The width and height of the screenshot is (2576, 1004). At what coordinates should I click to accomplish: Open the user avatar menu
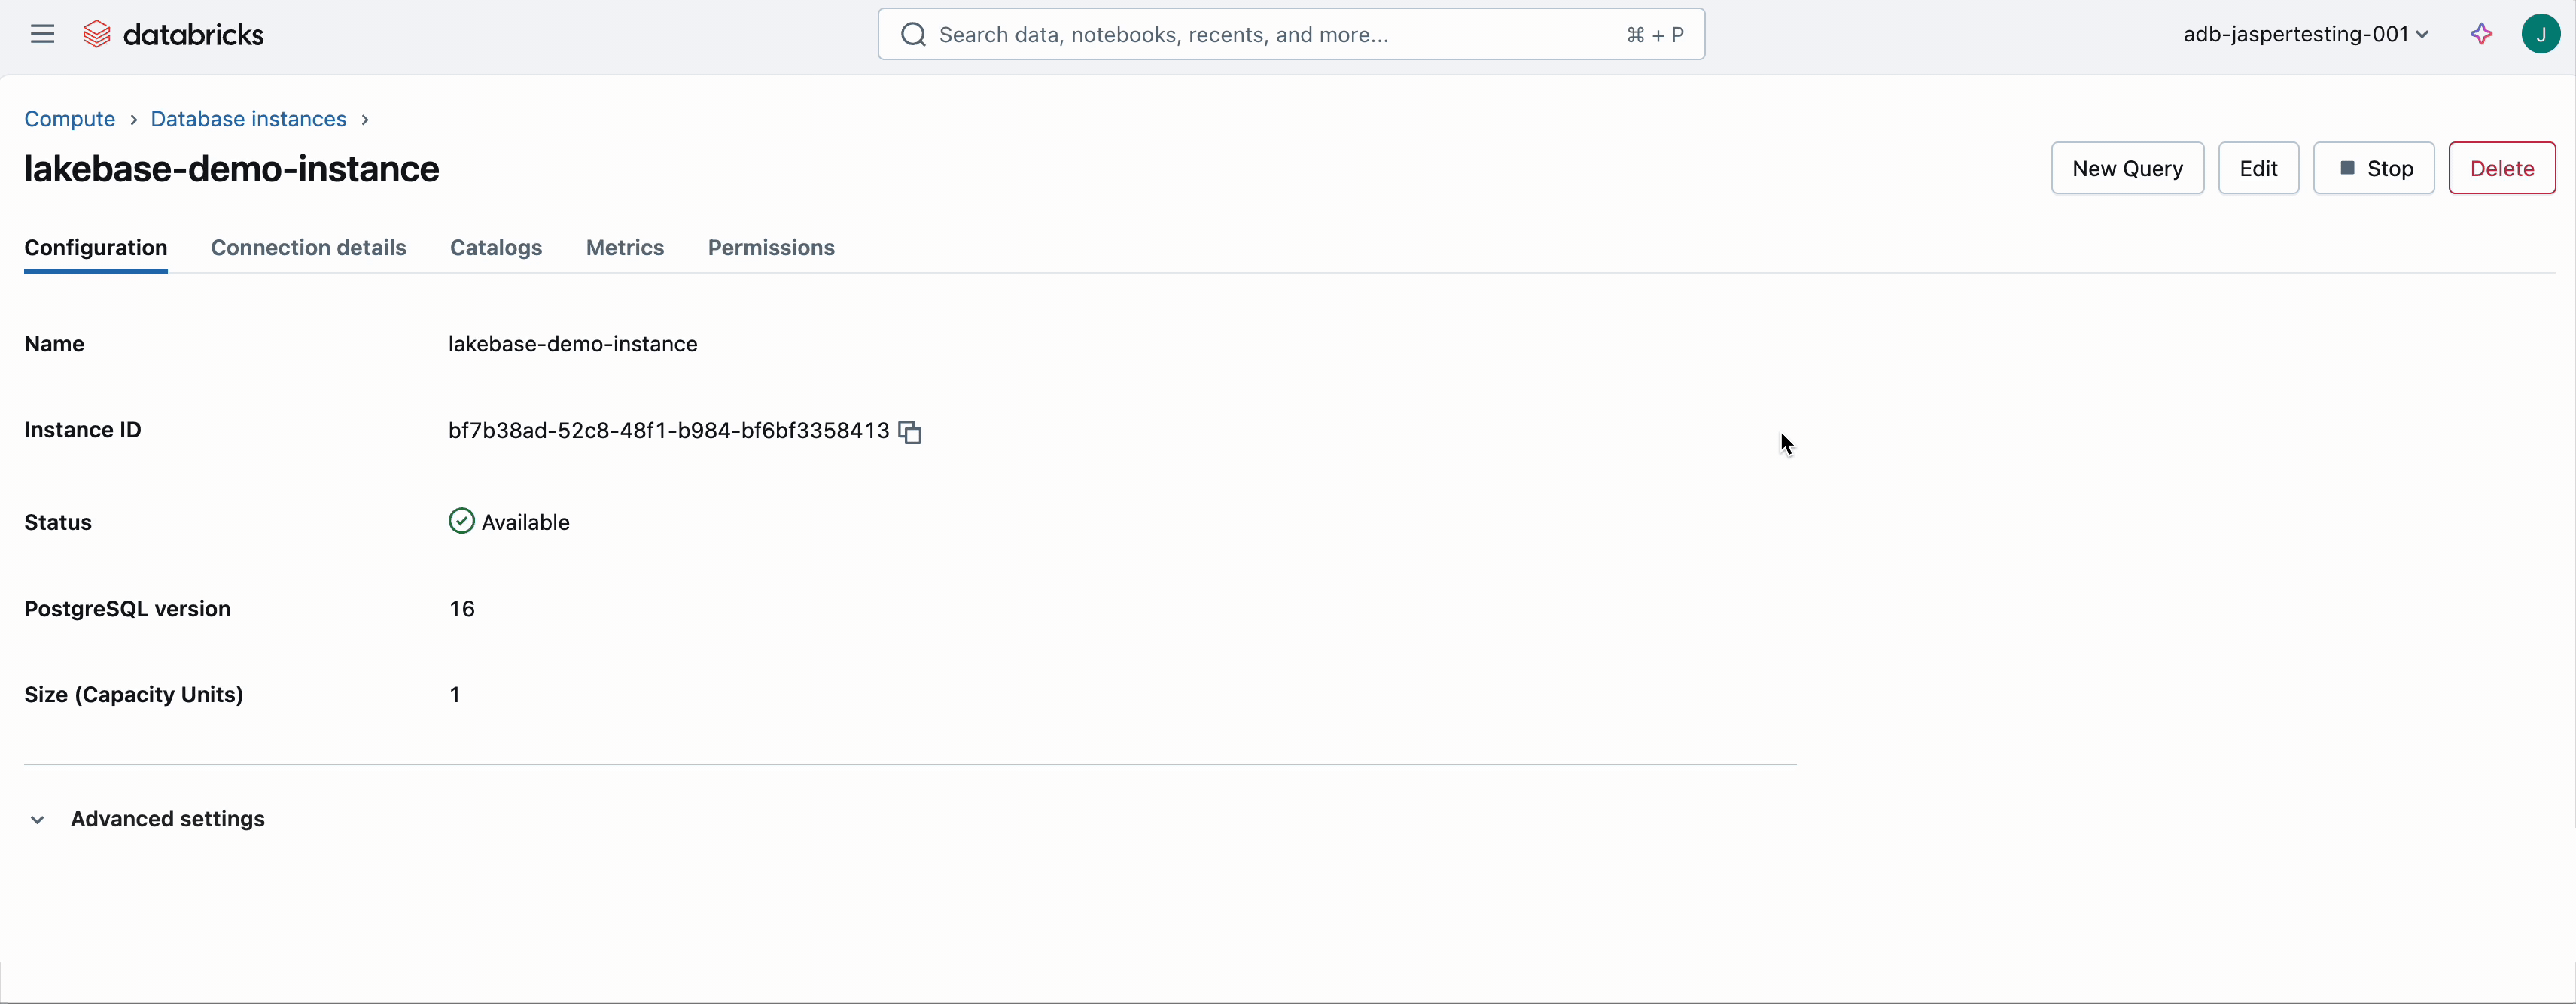click(x=2540, y=34)
